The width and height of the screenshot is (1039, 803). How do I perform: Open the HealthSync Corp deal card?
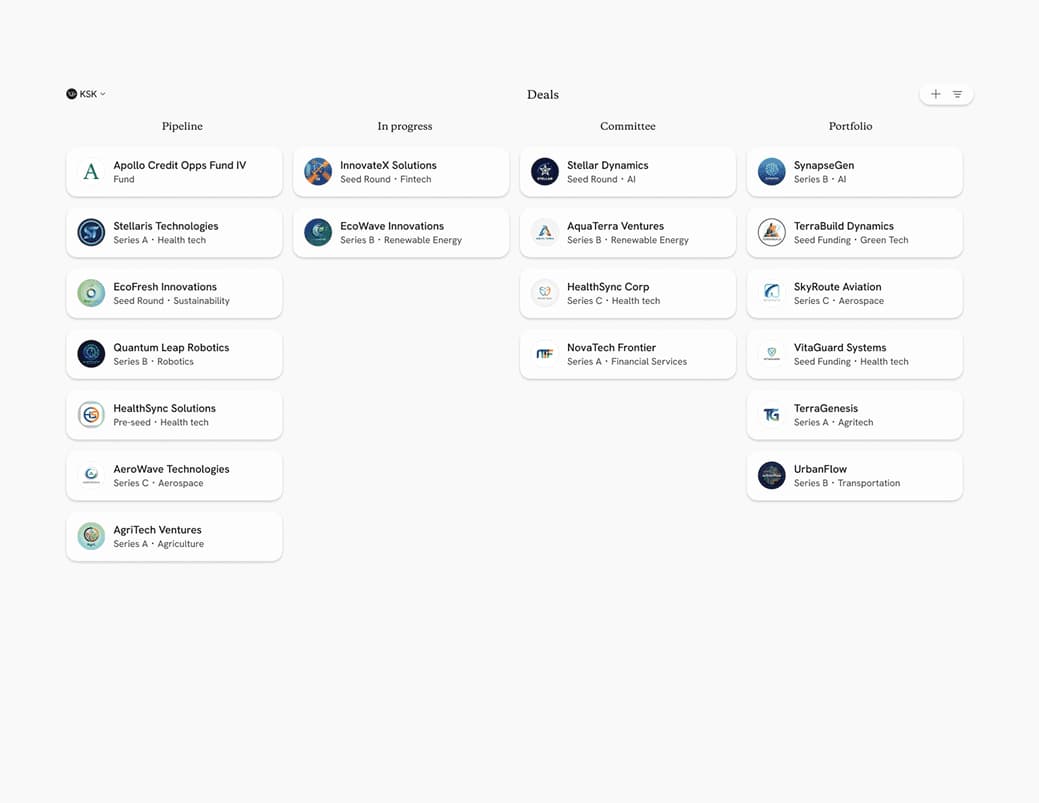click(627, 293)
